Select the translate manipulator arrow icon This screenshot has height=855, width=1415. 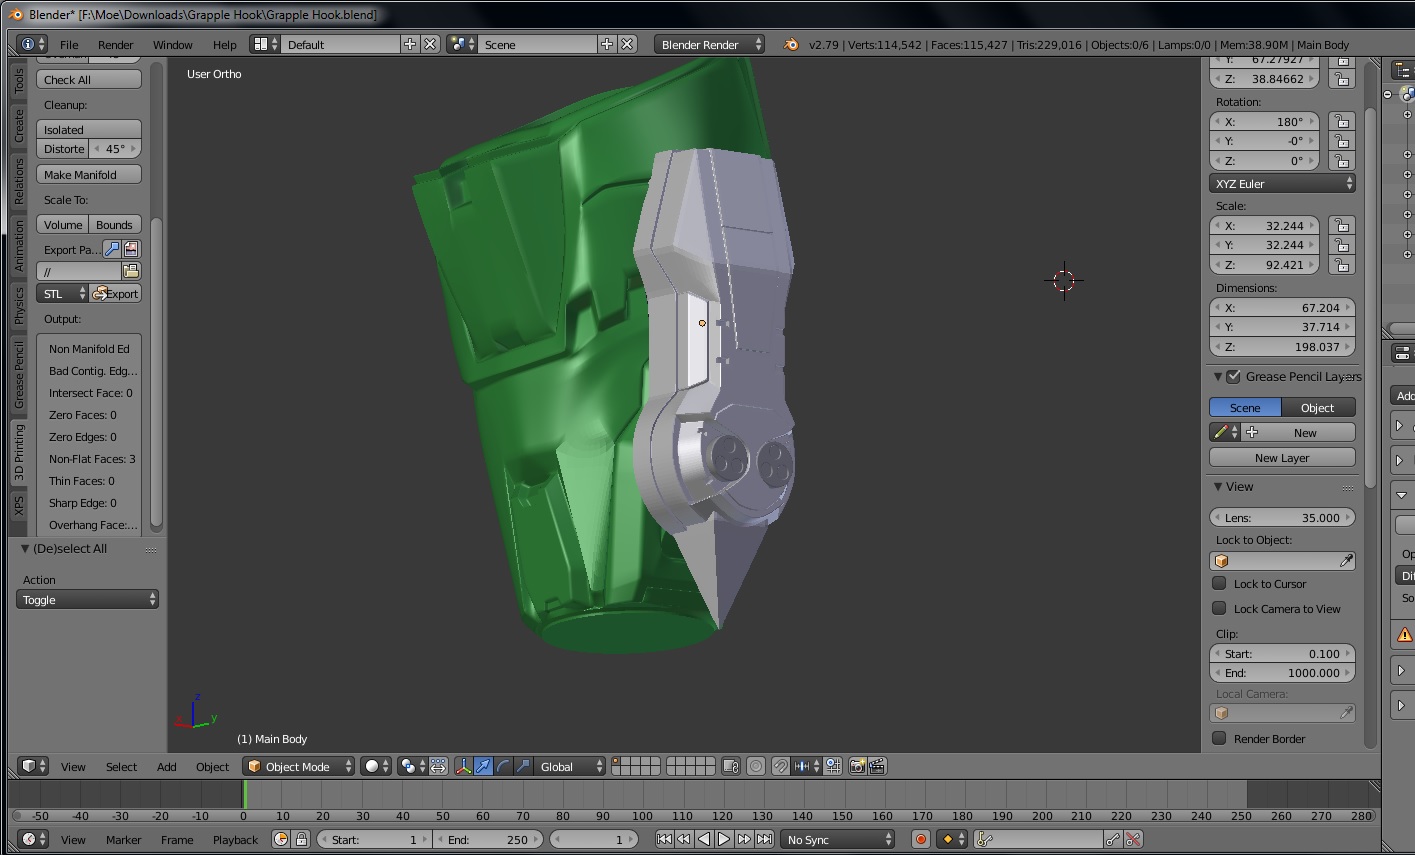[x=483, y=766]
